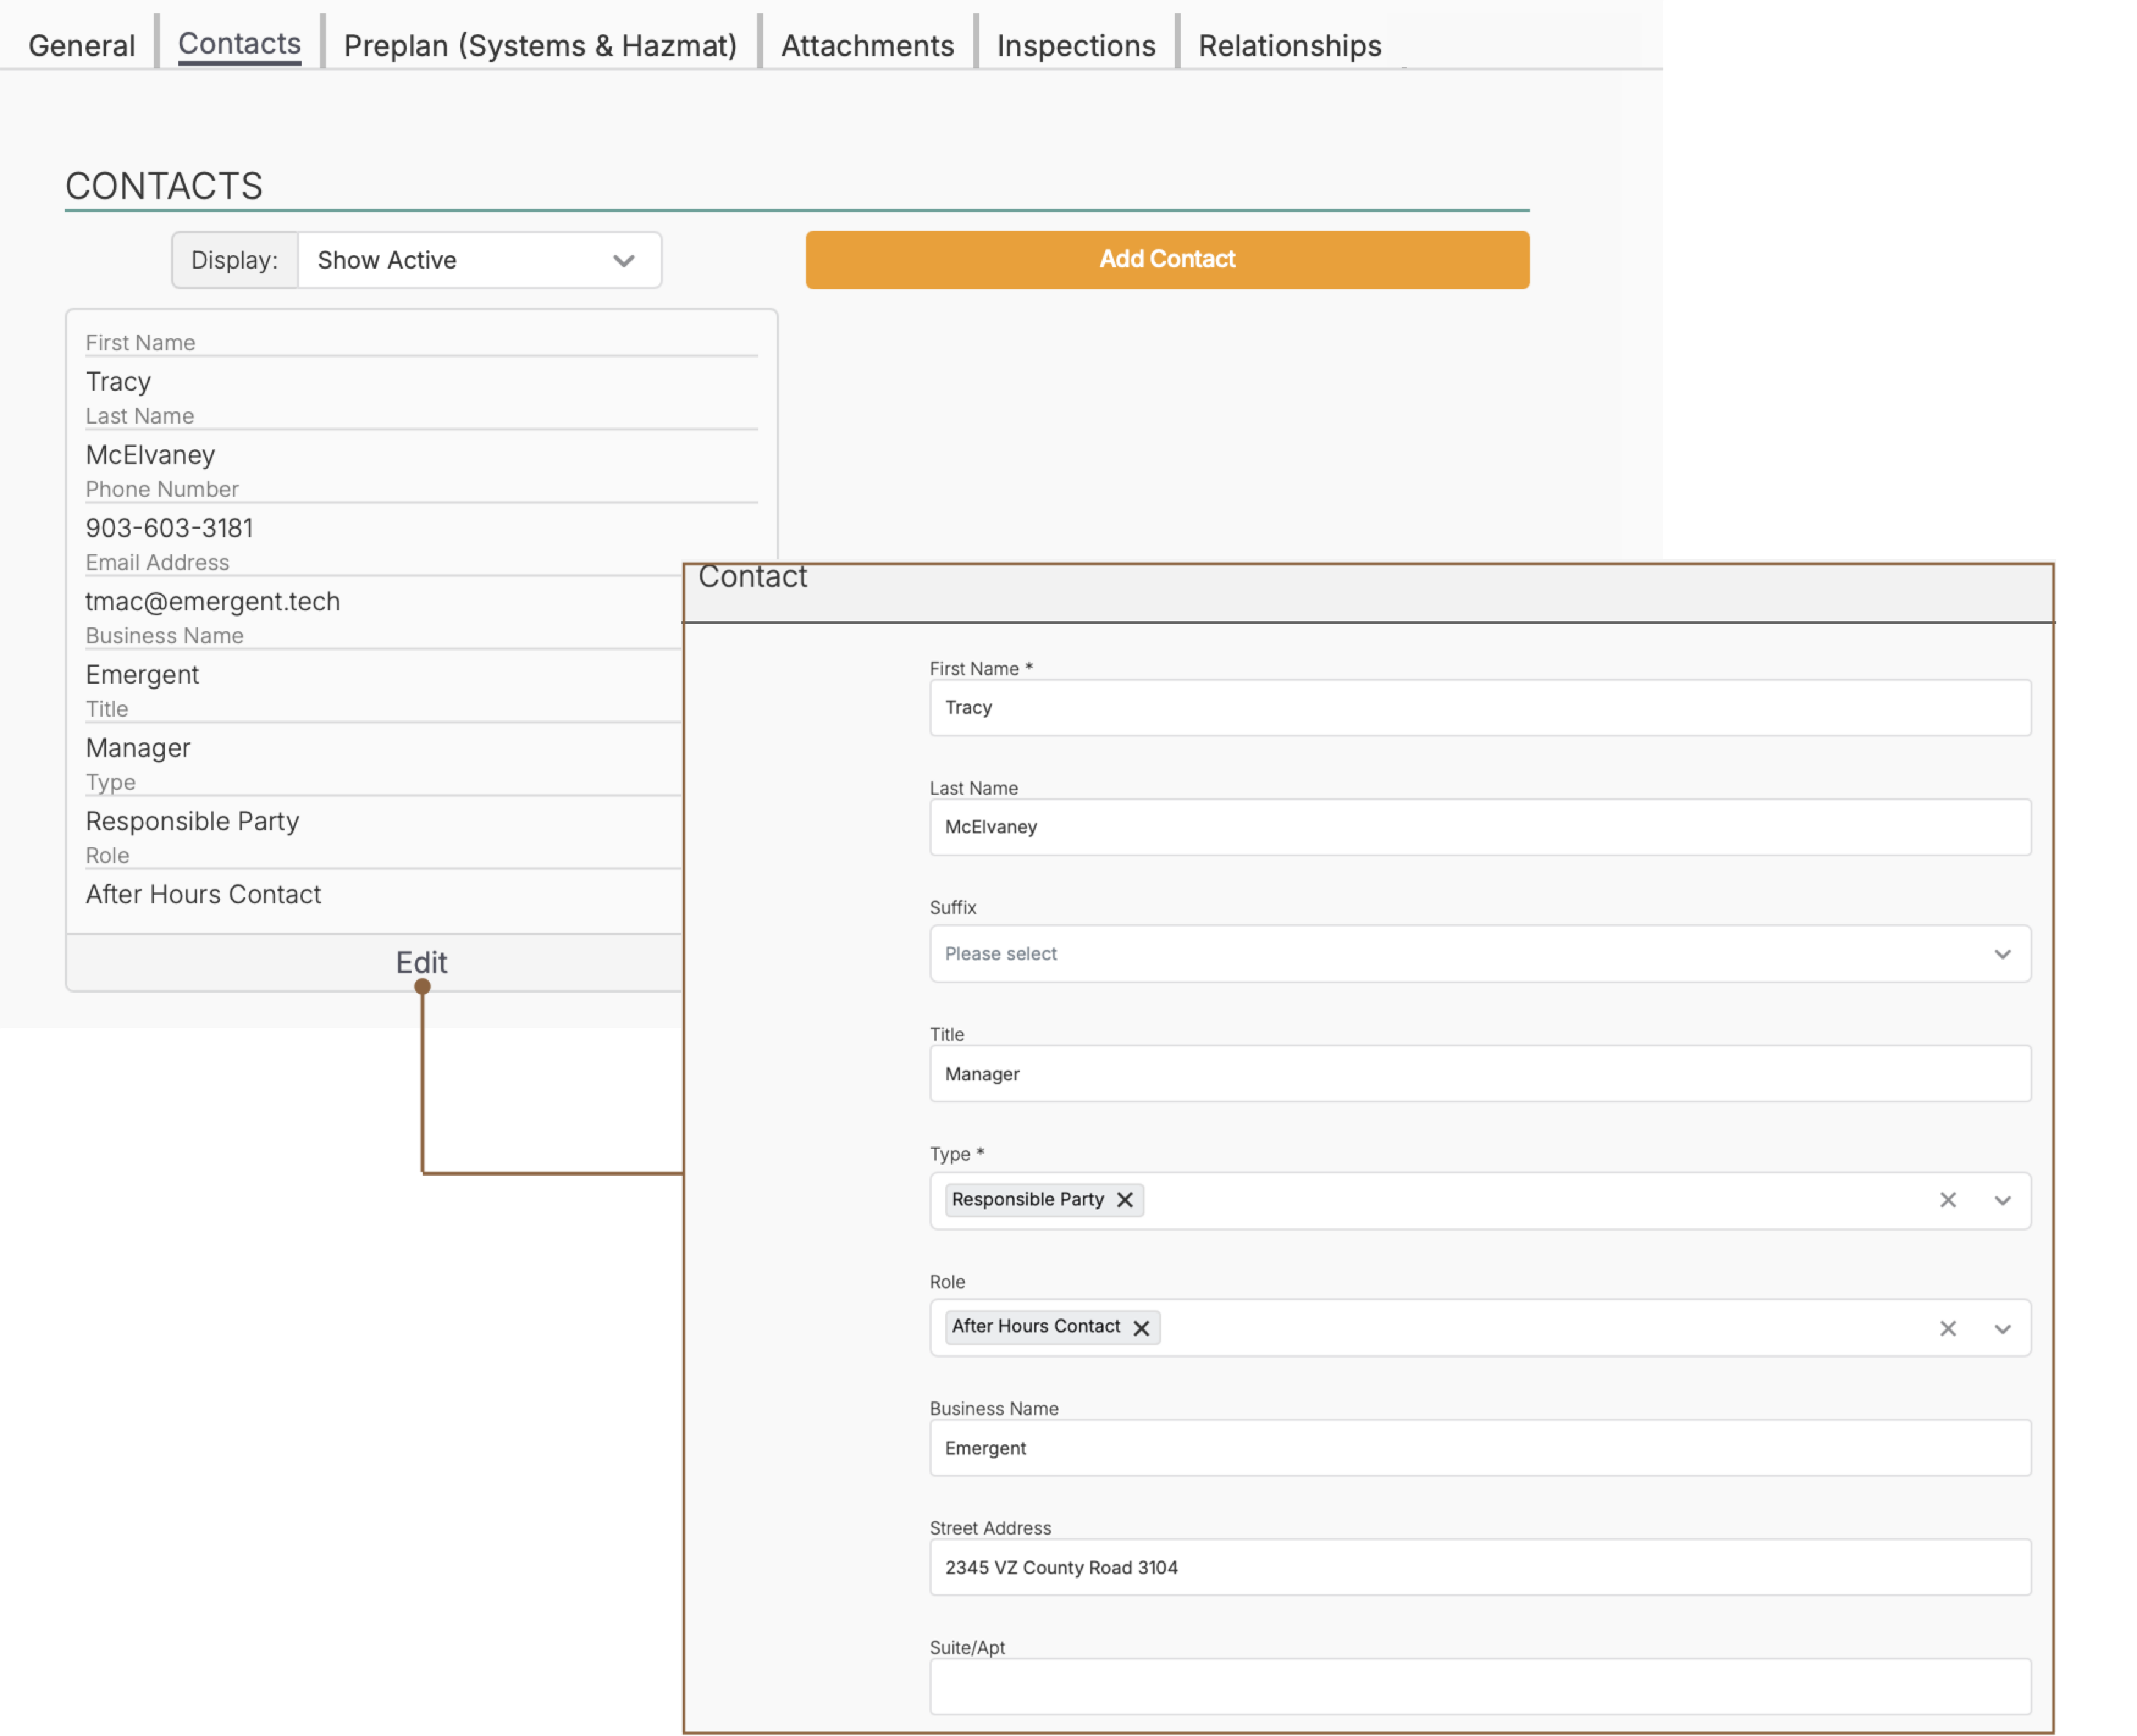Expand the Role dropdown arrow

point(2002,1328)
